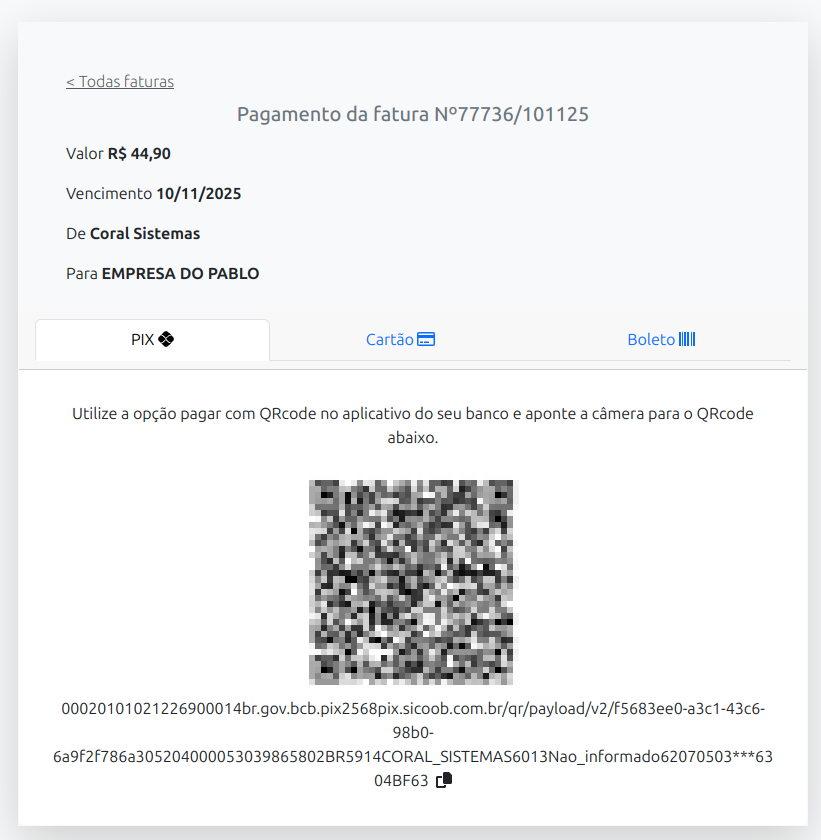The image size is (821, 840).
Task: Click the word abaixo under instructions
Action: (x=413, y=438)
